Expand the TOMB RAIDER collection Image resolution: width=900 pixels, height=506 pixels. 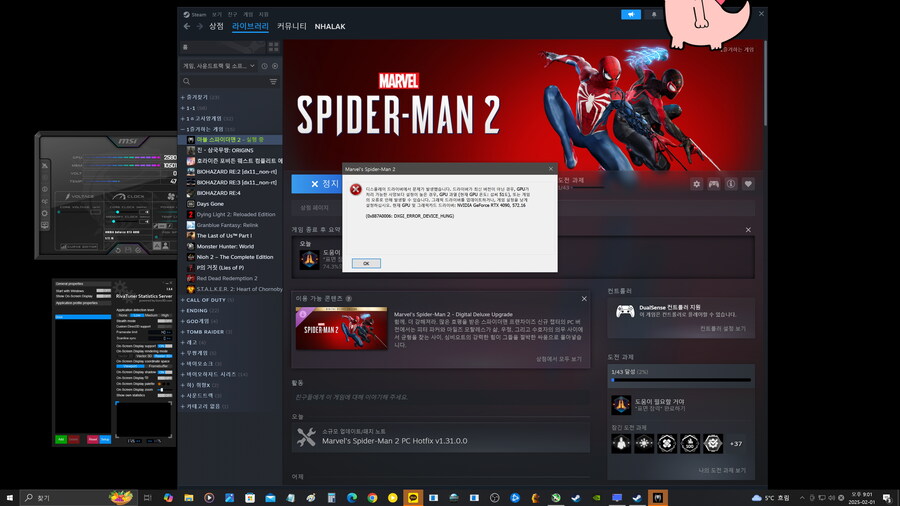tap(207, 331)
